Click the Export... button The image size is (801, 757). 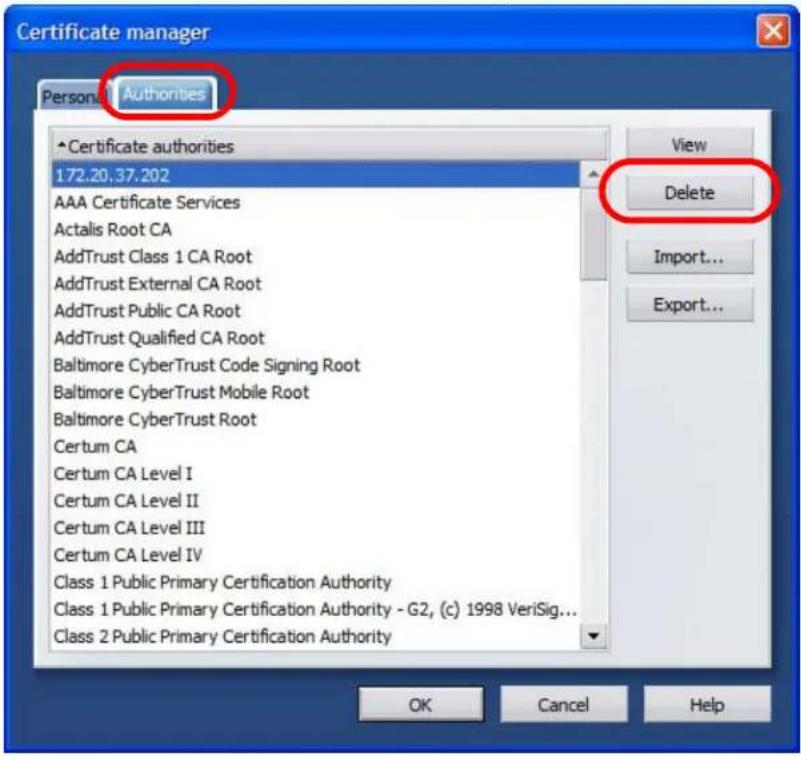[x=690, y=304]
